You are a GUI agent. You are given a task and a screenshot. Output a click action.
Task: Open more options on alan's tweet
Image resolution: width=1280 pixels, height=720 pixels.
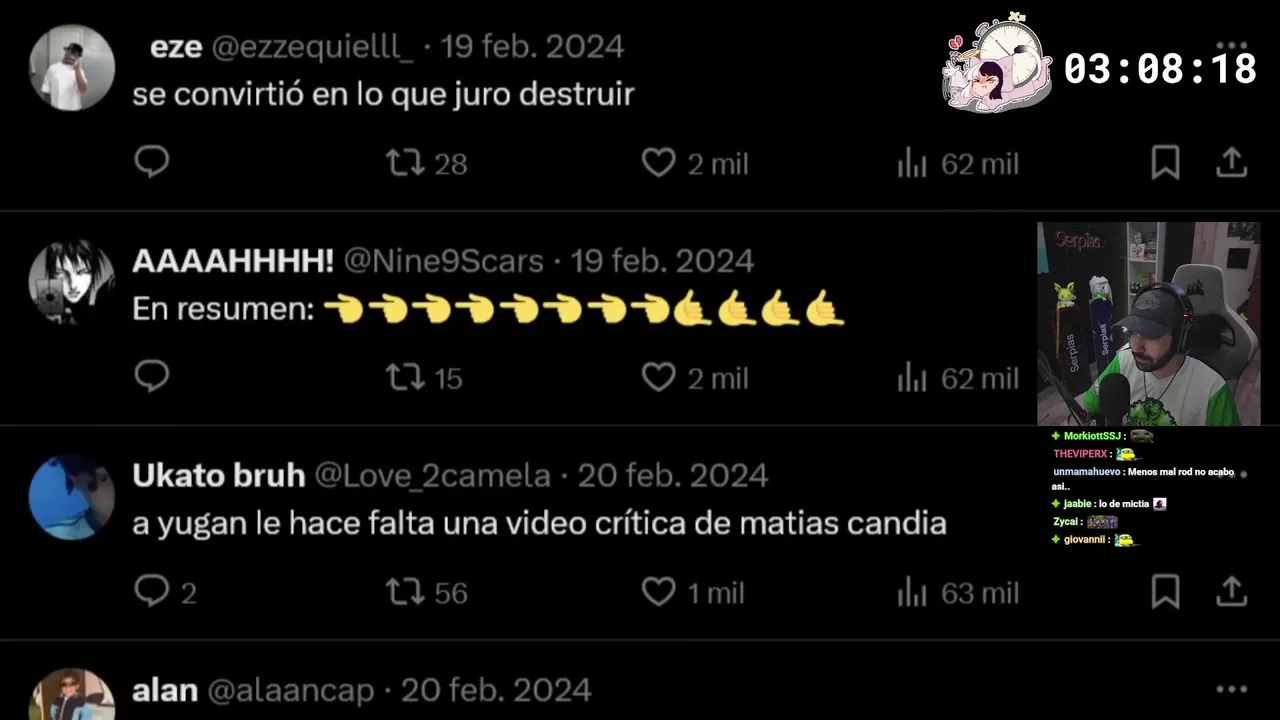coord(1231,689)
